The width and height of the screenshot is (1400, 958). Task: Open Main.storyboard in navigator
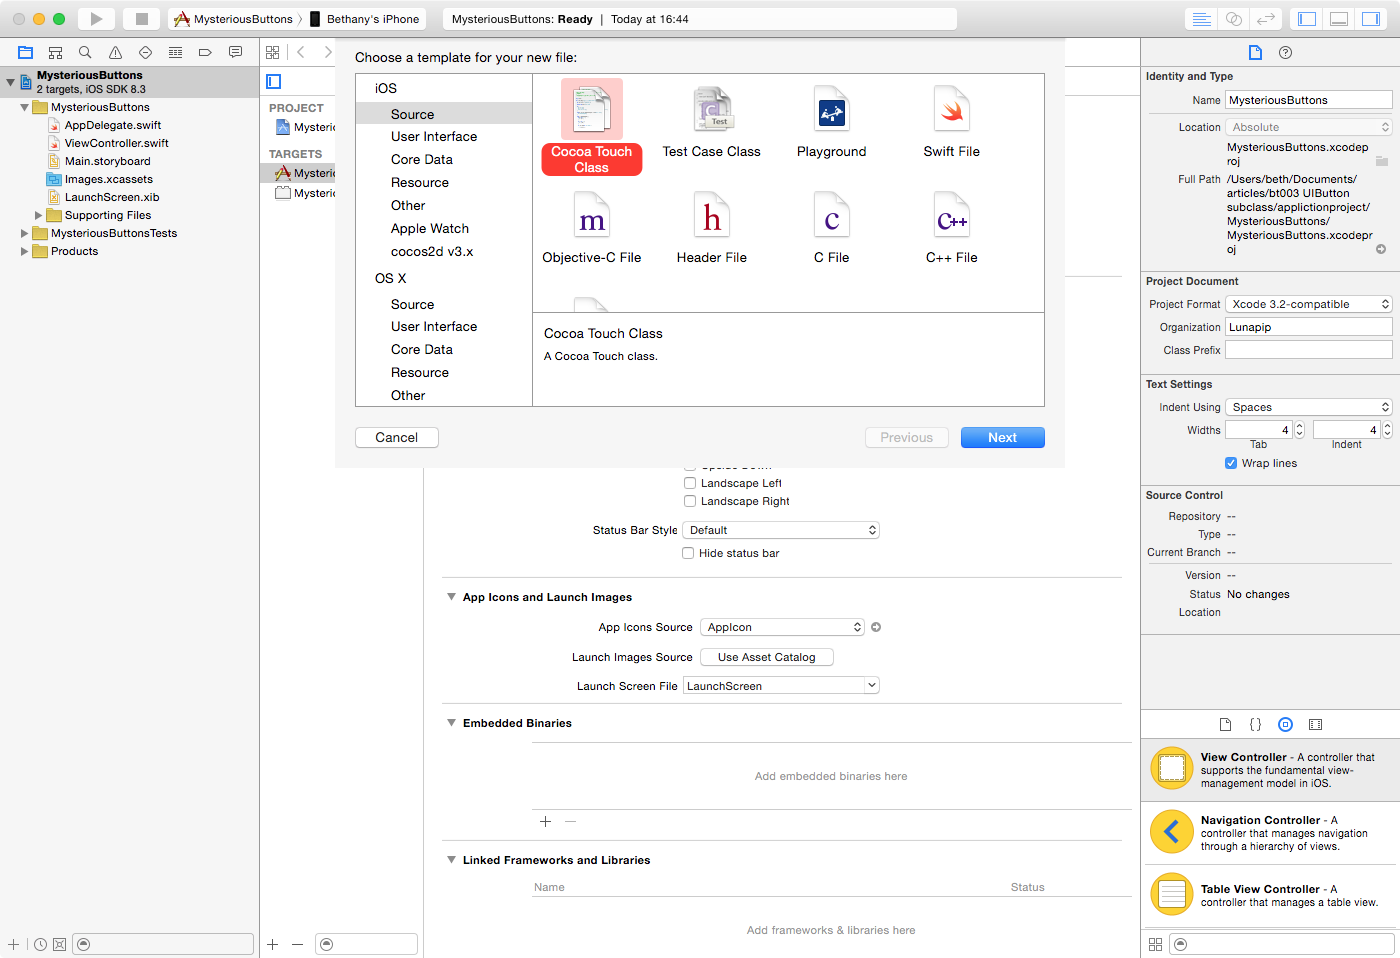[x=107, y=161]
